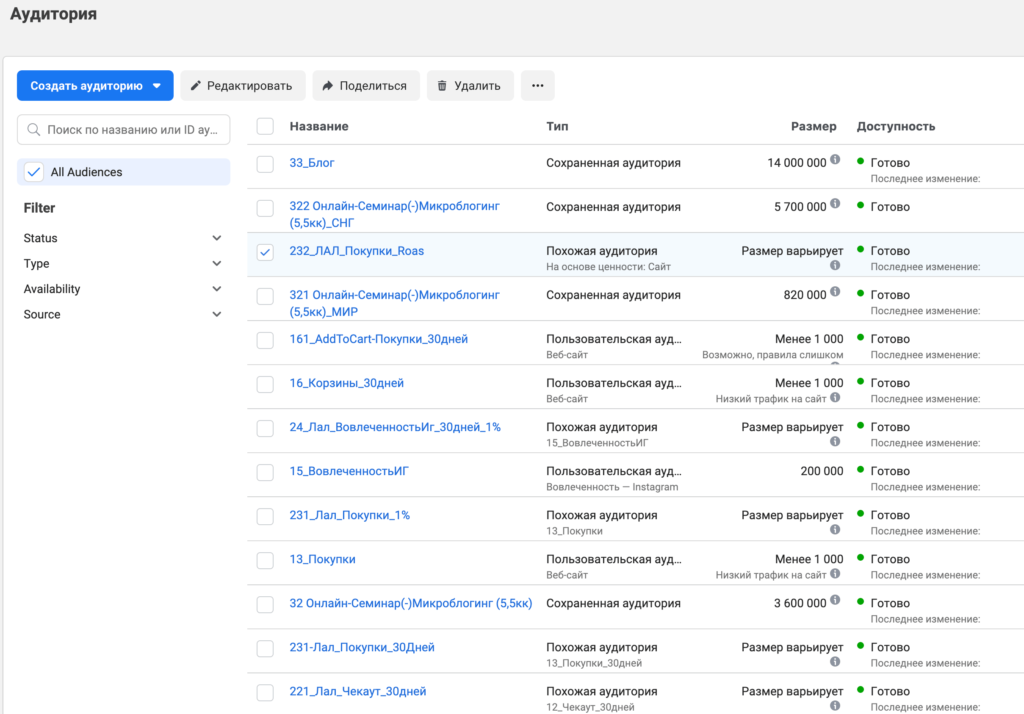Click info icon next to 16_Корзины_30дней low traffic note
This screenshot has height=714, width=1024.
(x=835, y=398)
